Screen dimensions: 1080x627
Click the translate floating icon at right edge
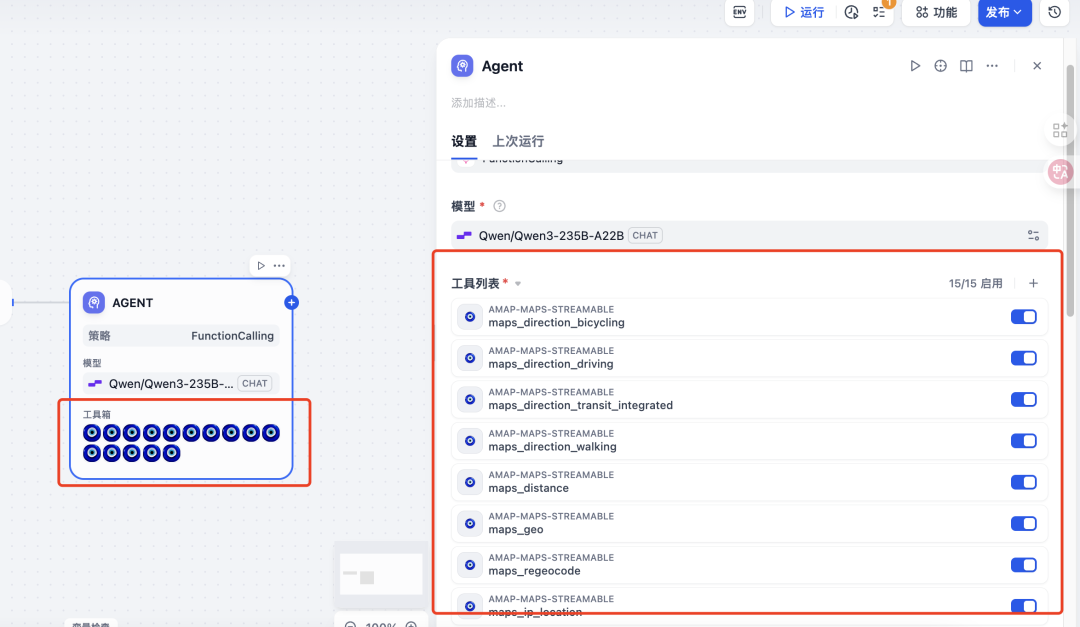click(x=1060, y=171)
